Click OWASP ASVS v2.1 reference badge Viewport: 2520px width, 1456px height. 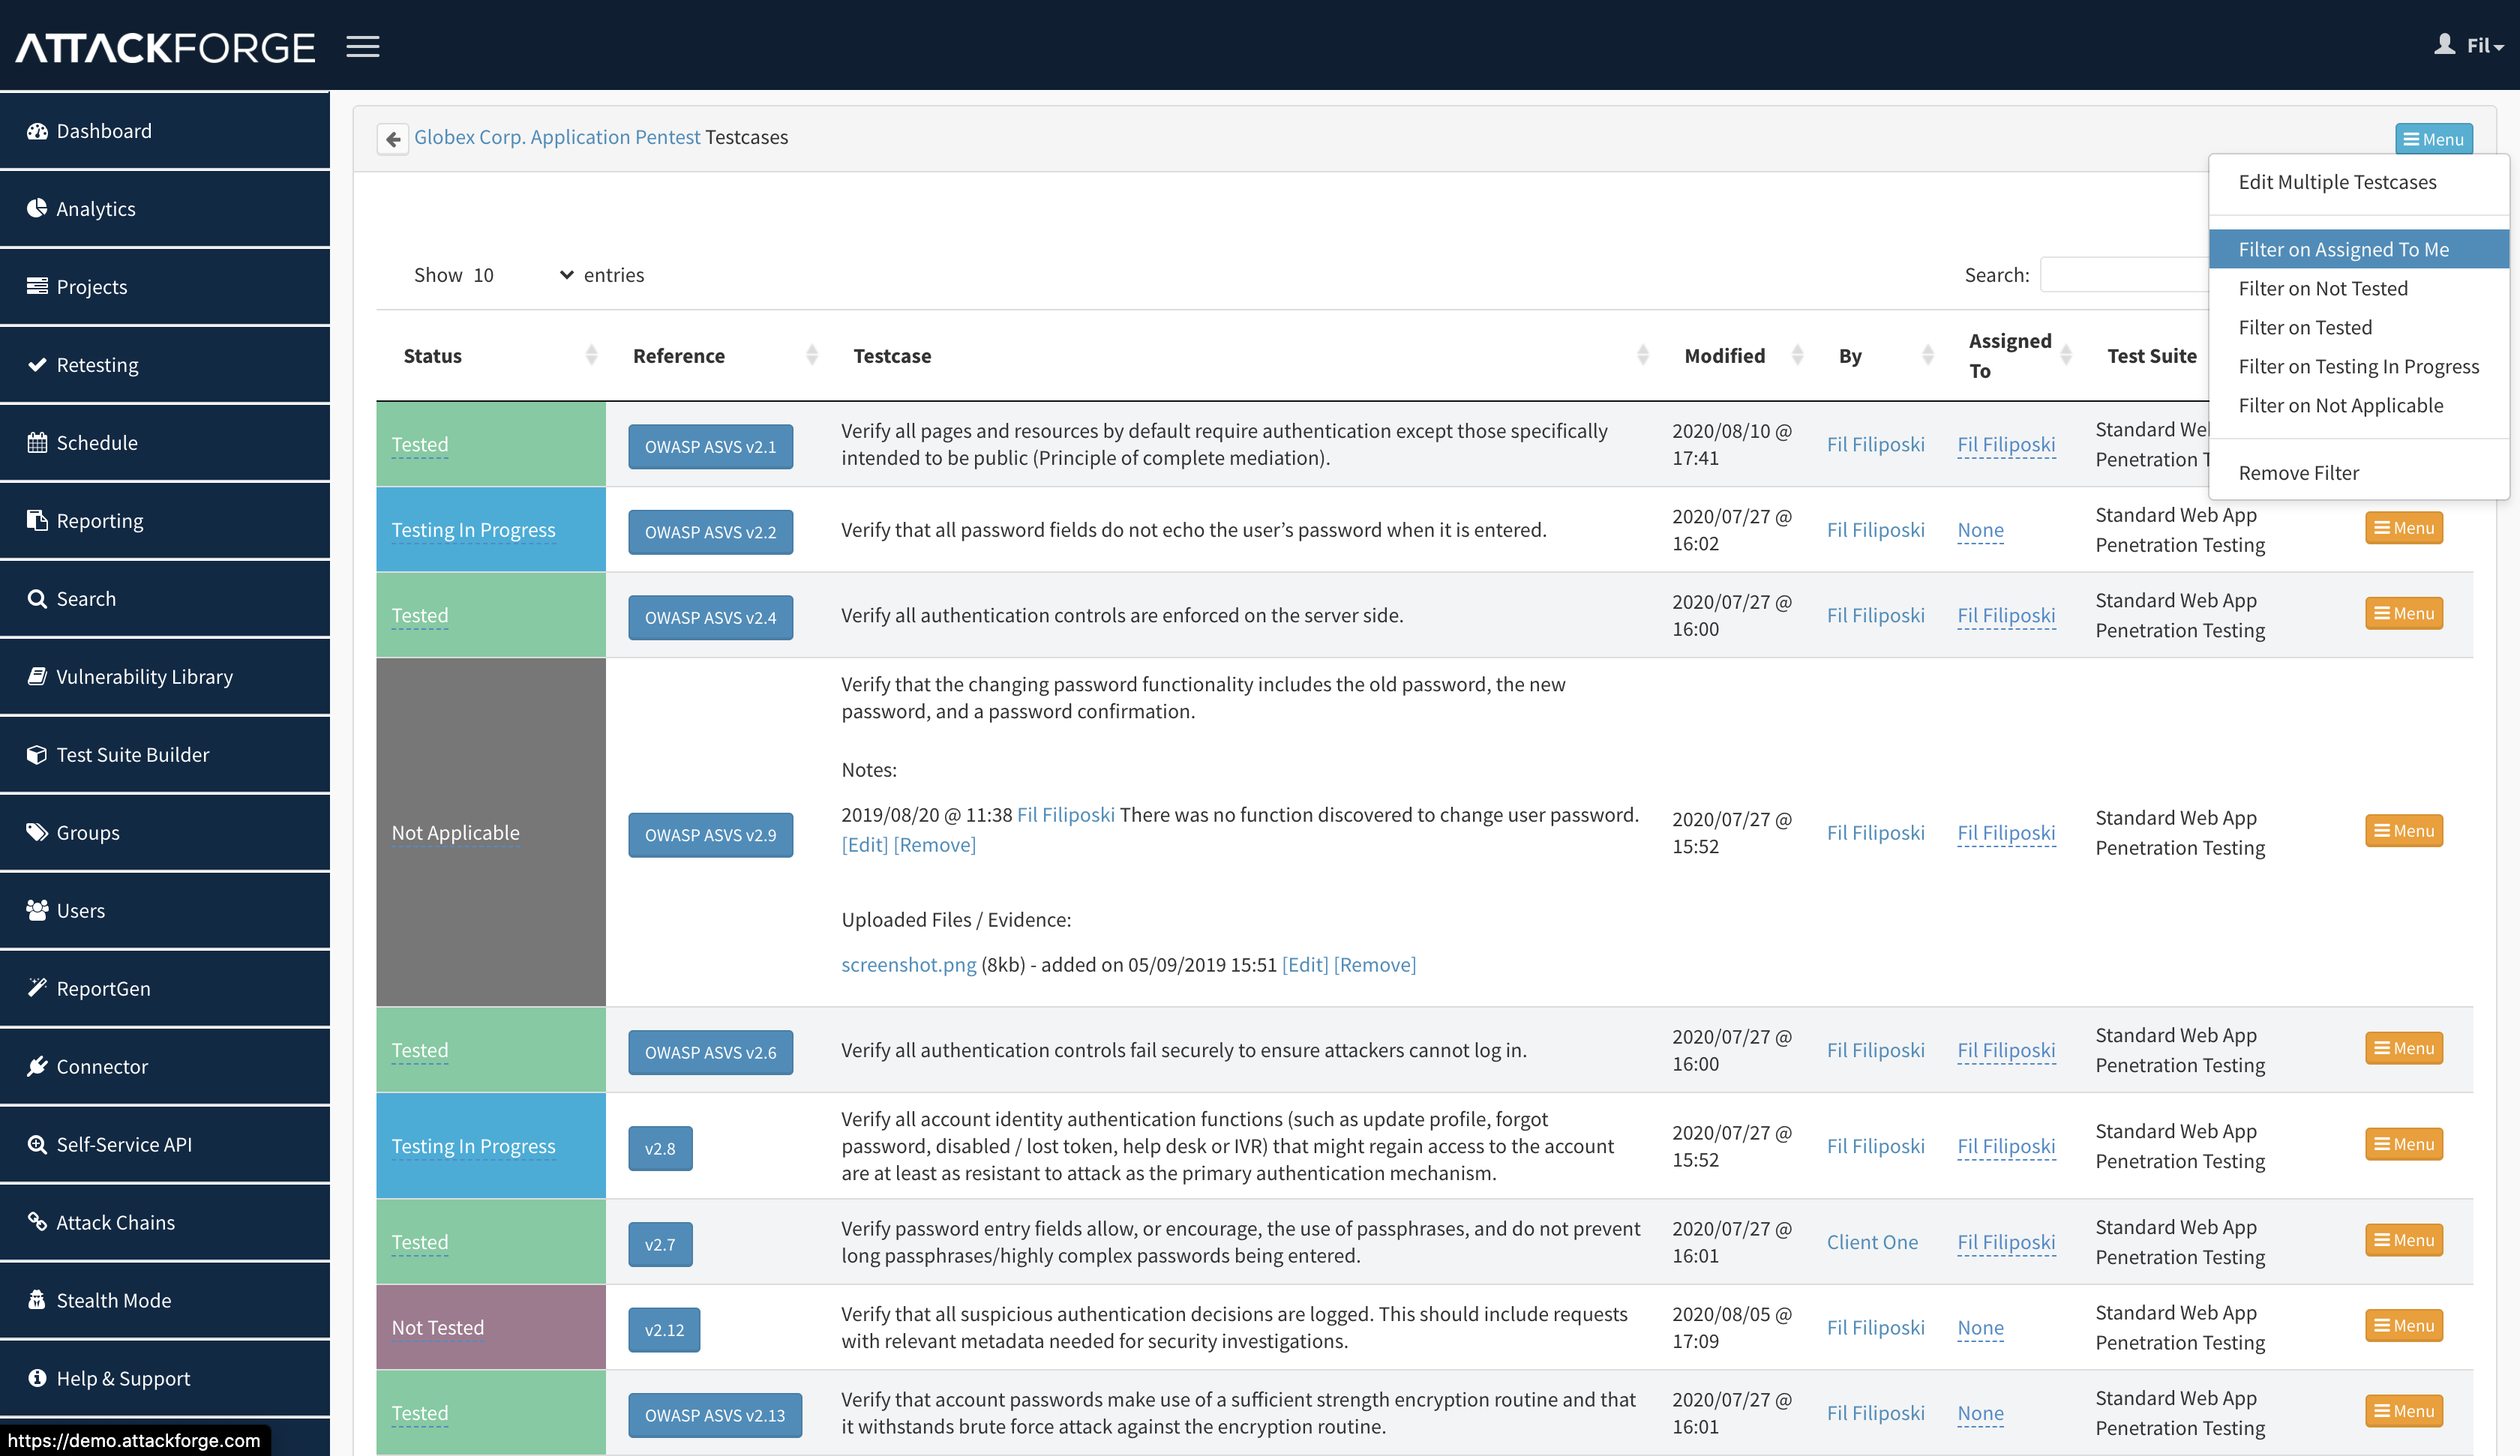(711, 446)
